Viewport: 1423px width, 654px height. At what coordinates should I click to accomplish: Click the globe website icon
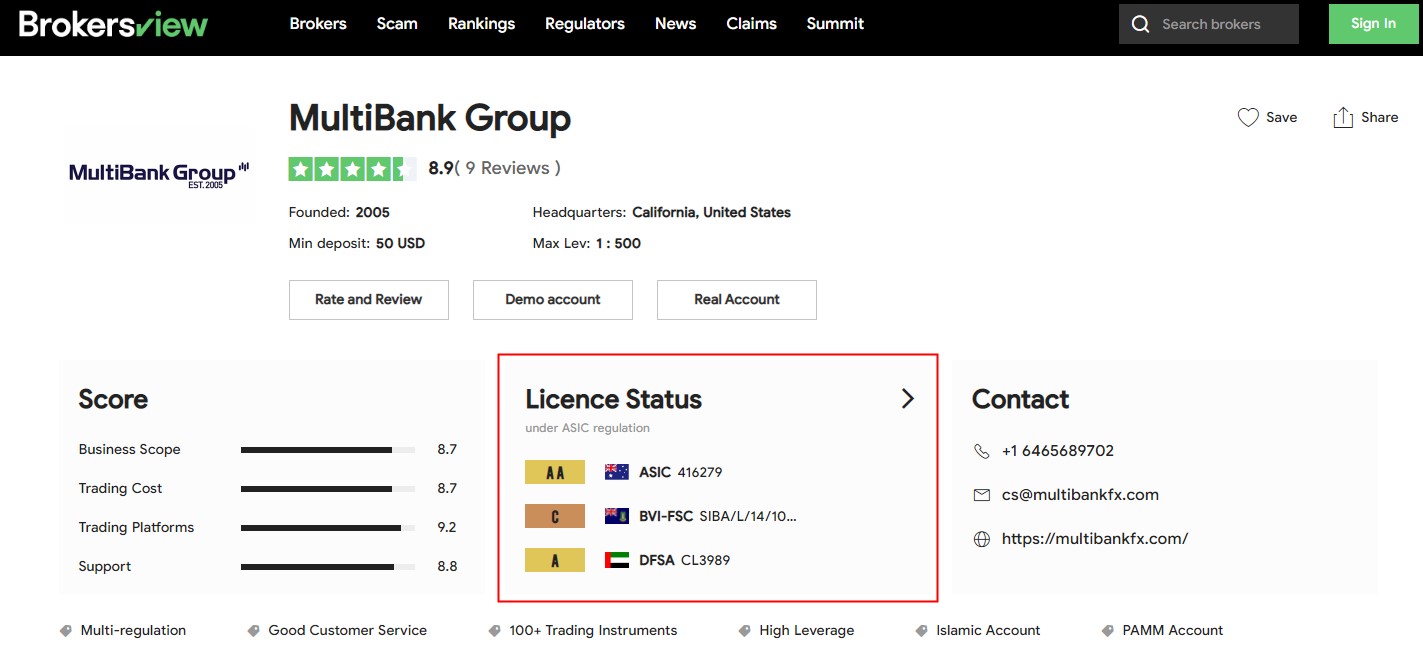[981, 539]
